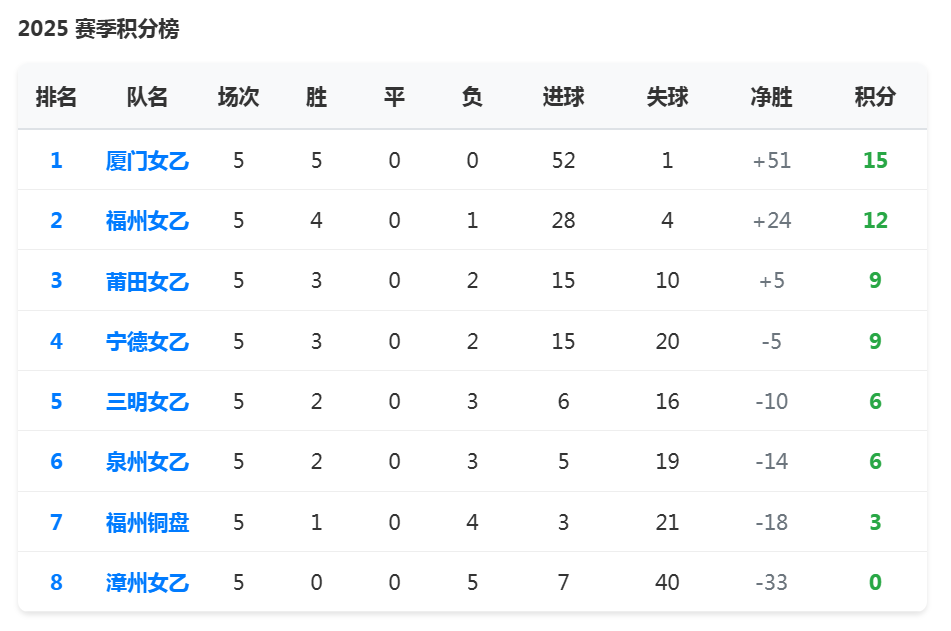This screenshot has height=631, width=951.
Task: Select the 莆田女乙 team name
Action: point(146,280)
